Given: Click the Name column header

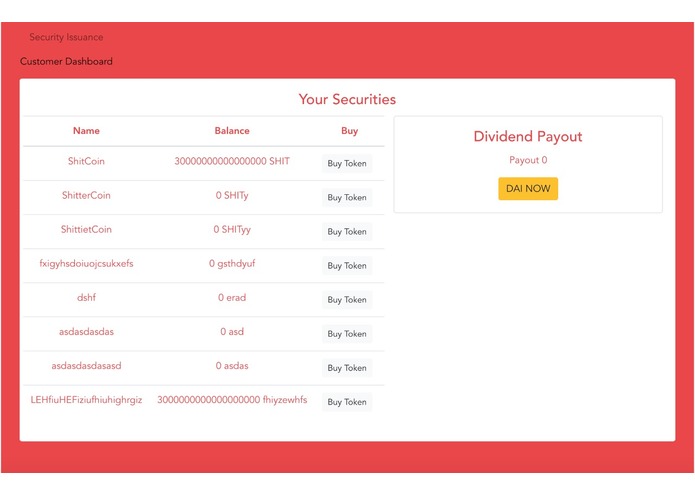Looking at the screenshot, I should 86,131.
